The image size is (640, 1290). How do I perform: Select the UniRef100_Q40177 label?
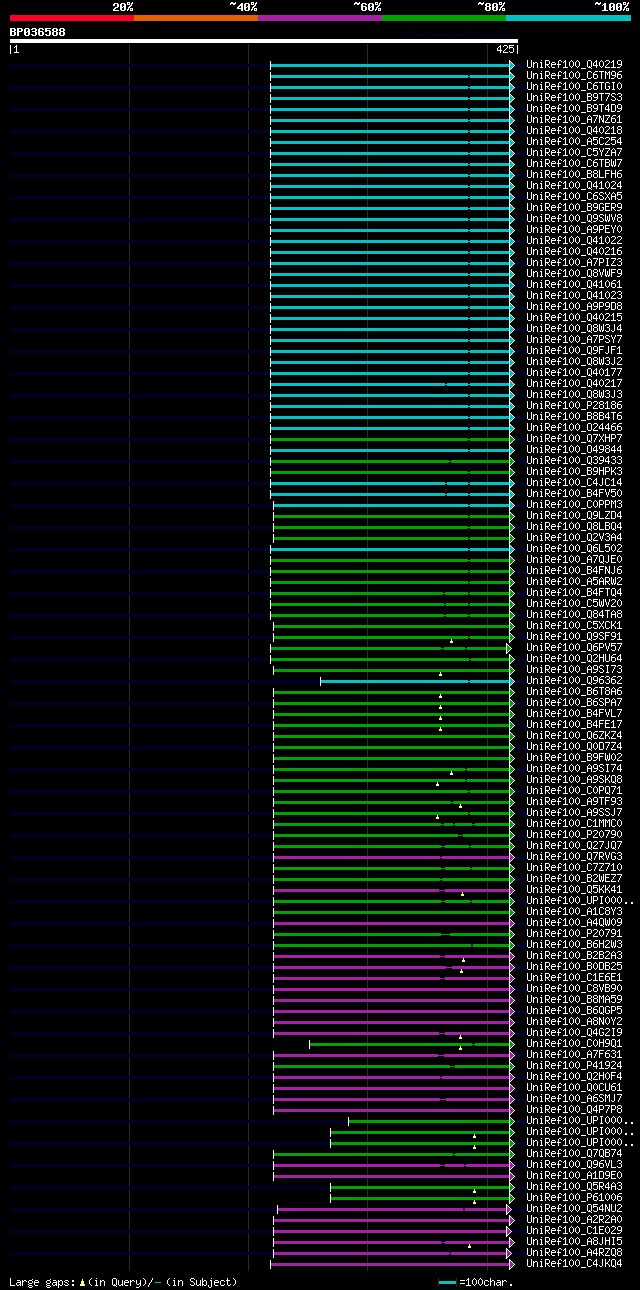[574, 373]
